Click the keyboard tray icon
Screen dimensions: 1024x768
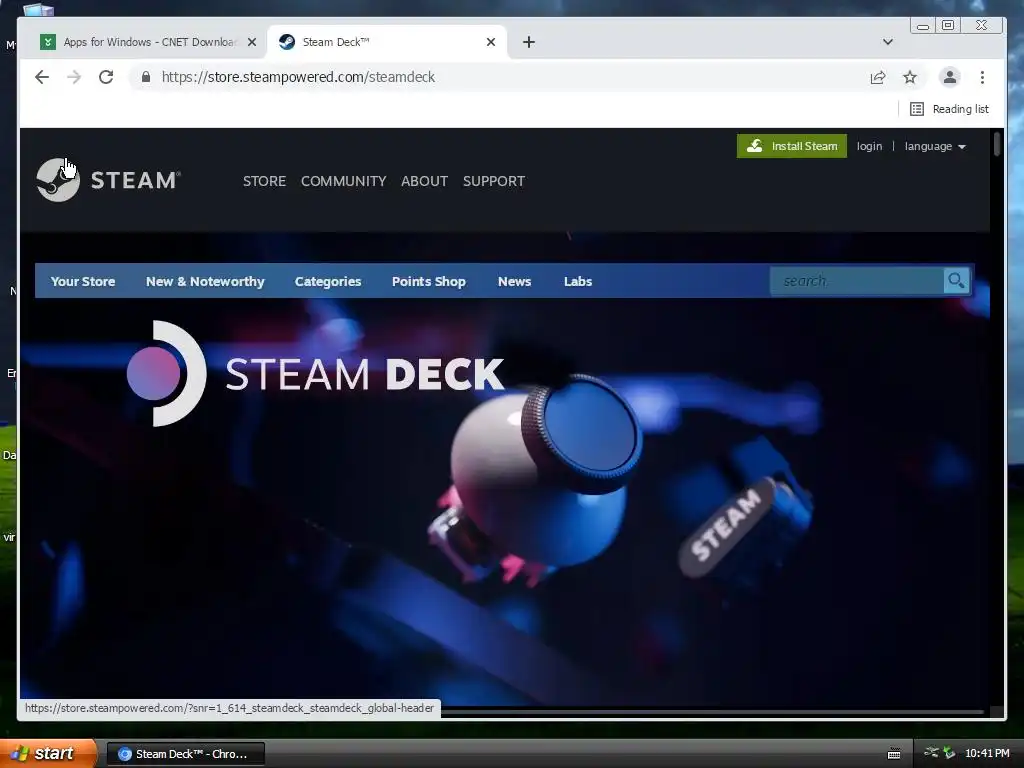[x=894, y=754]
